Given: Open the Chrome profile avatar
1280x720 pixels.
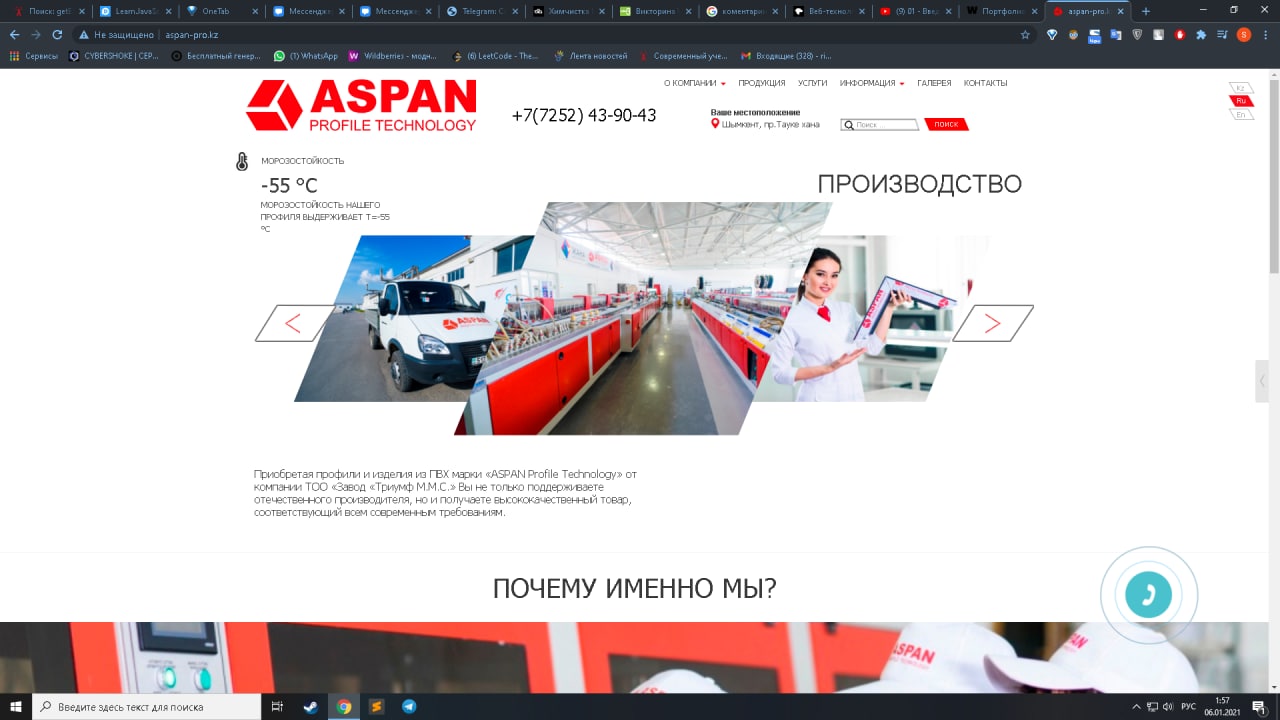Looking at the screenshot, I should click(x=1243, y=34).
